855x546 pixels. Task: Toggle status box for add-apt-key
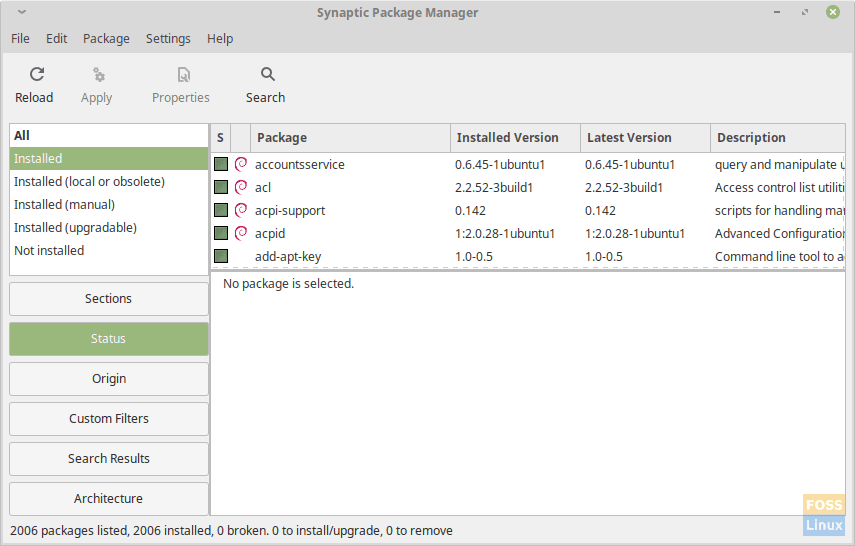[221, 256]
